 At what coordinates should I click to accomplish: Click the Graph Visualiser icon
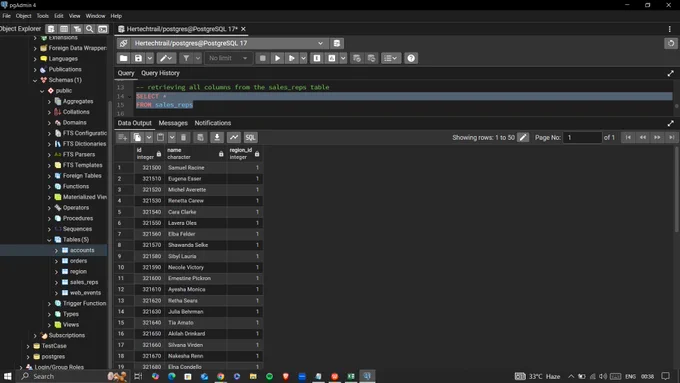(x=234, y=137)
